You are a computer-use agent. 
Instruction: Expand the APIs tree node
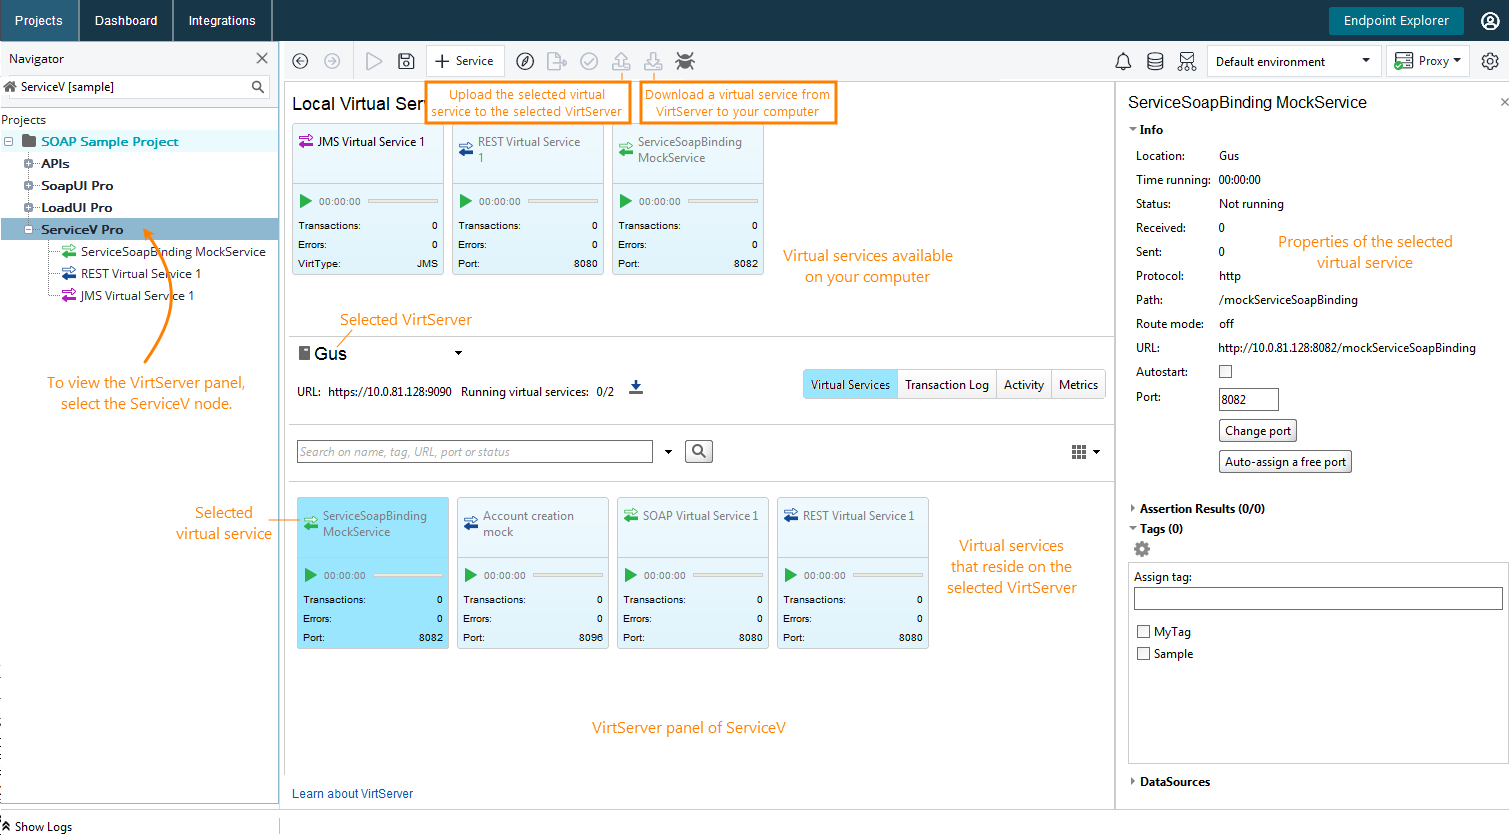[x=29, y=163]
